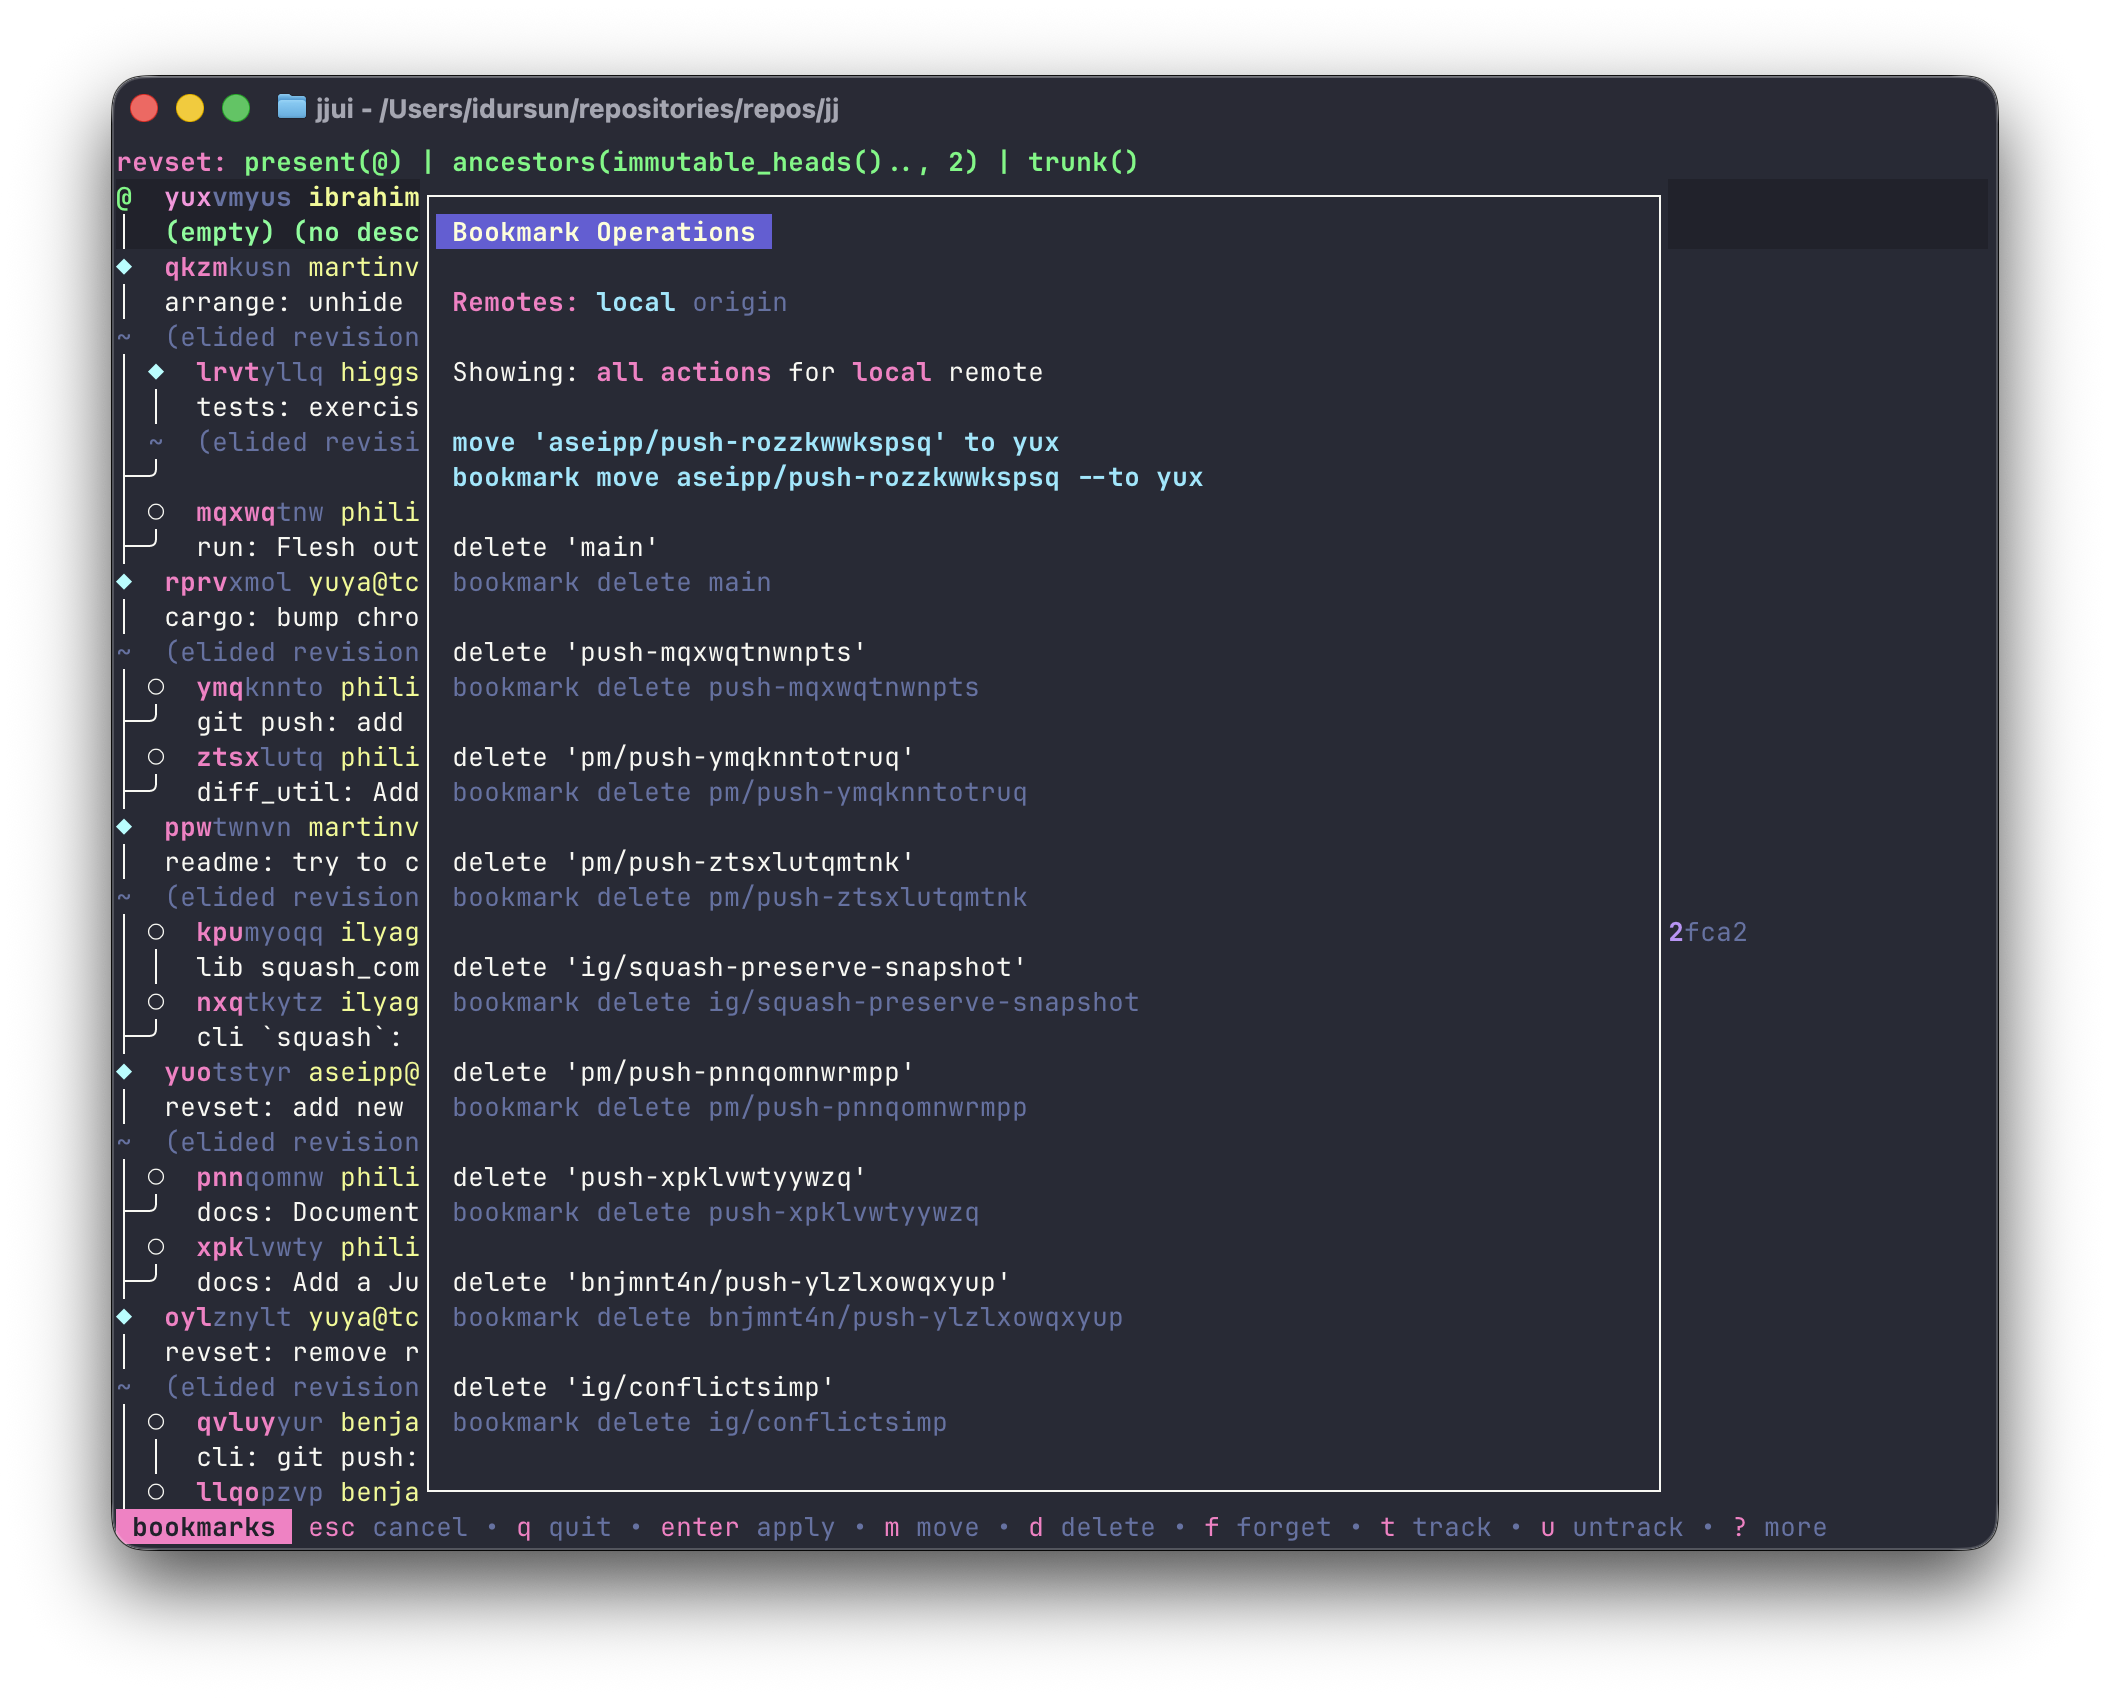The image size is (2110, 1698).
Task: Click the @ working-copy marker for yuxvmyus
Action: [x=125, y=198]
